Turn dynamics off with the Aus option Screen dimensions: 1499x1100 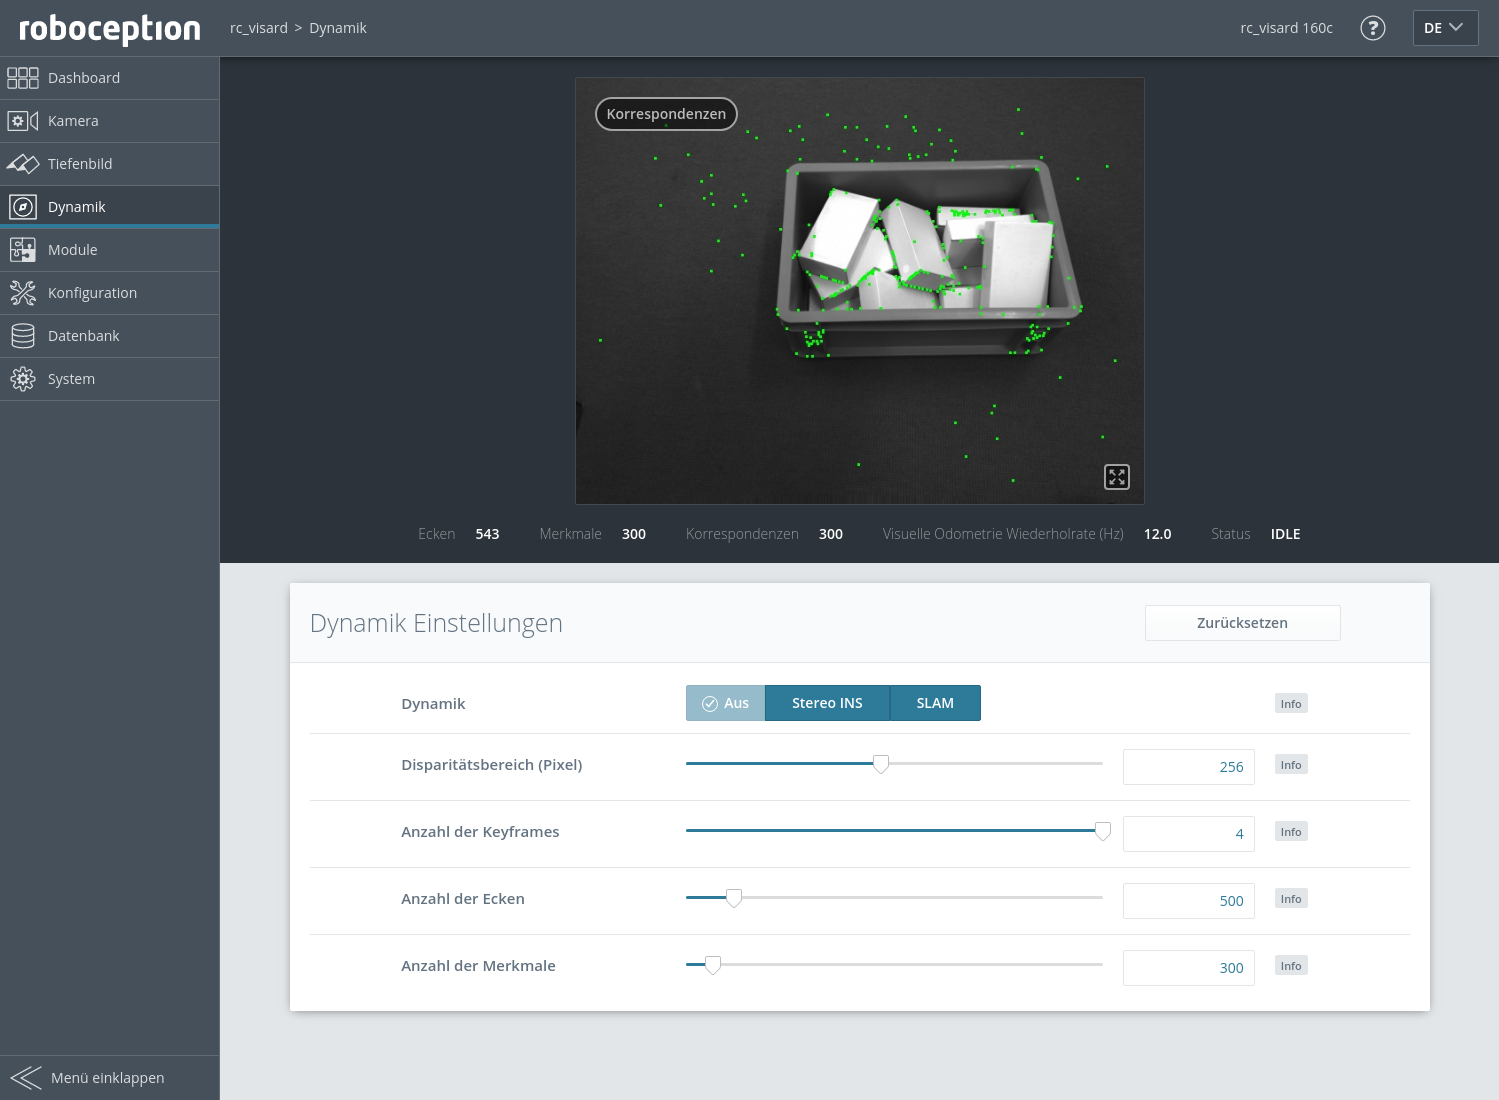click(725, 703)
